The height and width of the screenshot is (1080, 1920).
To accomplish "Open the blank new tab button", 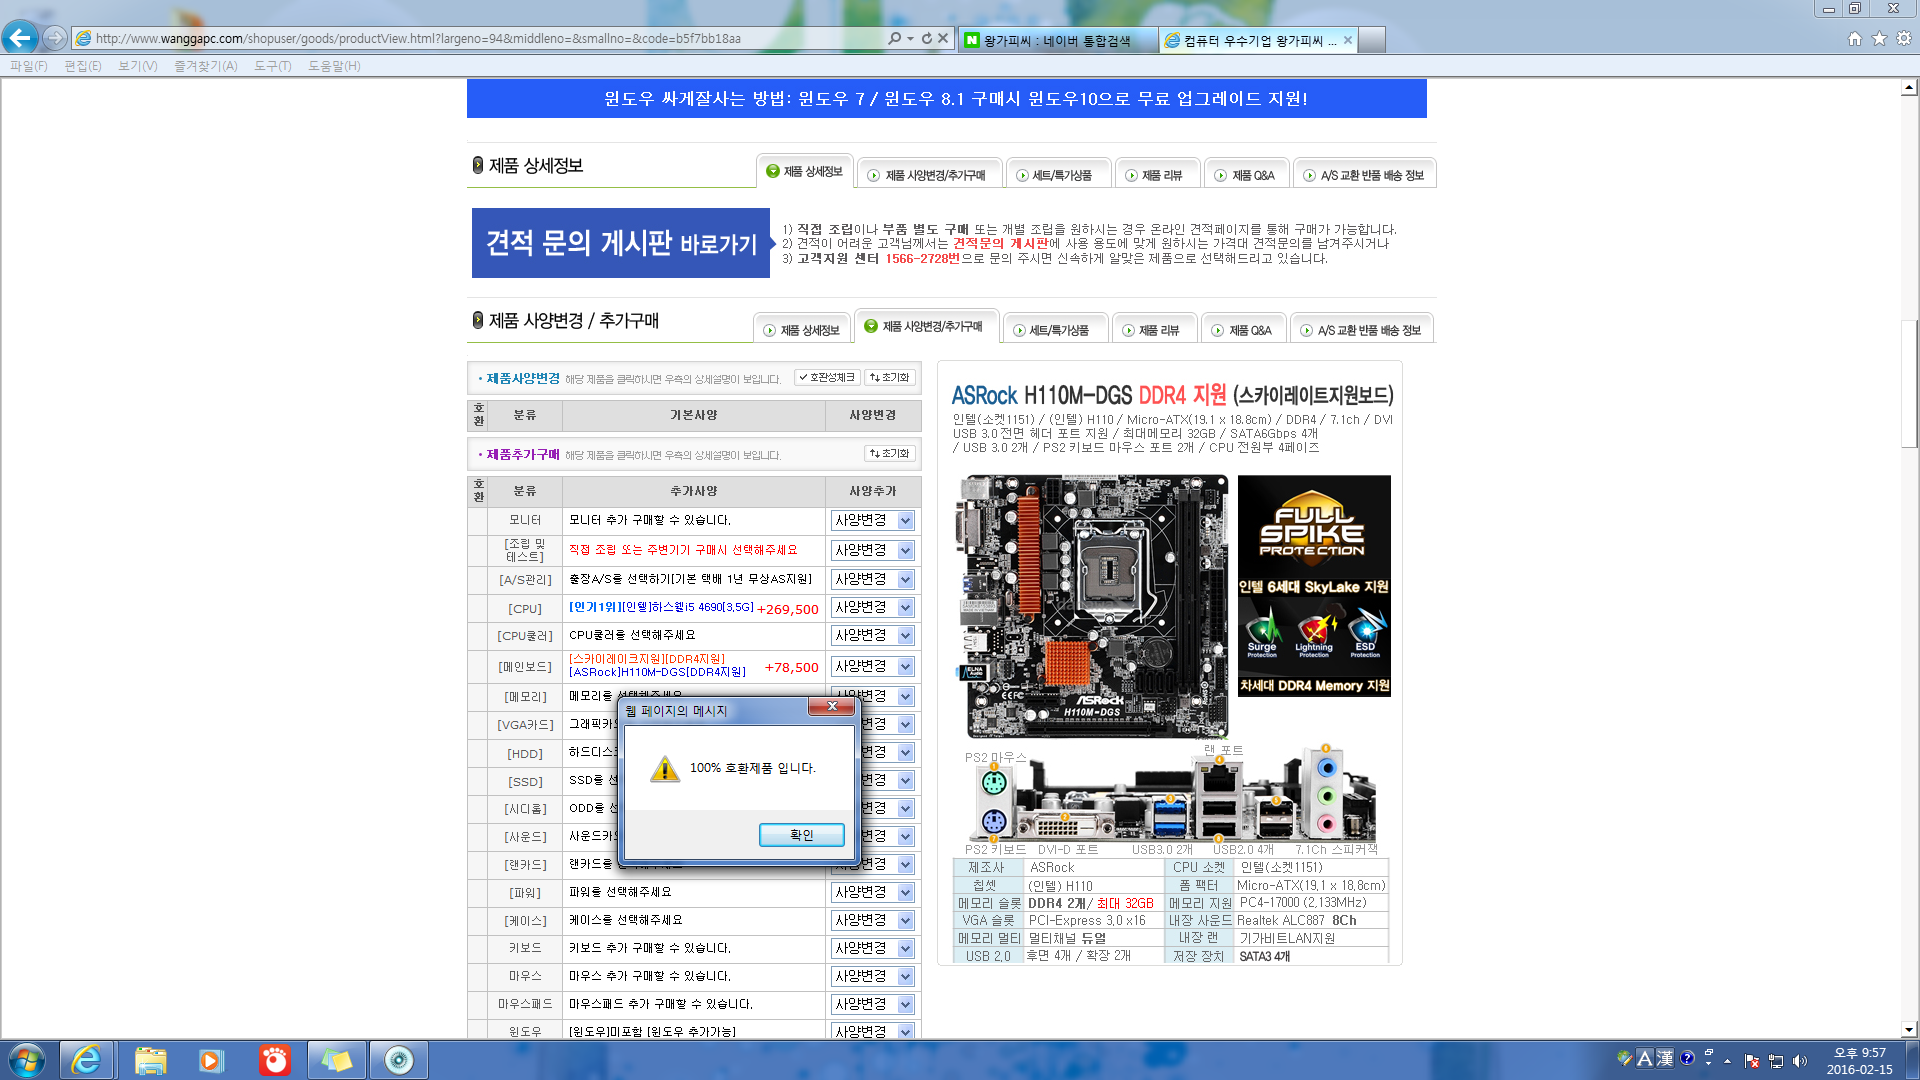I will 1373,40.
